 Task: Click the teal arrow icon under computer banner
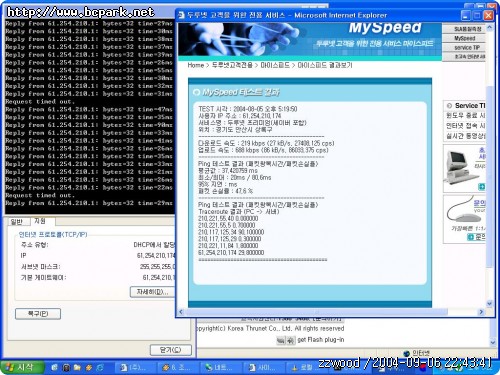(x=482, y=187)
